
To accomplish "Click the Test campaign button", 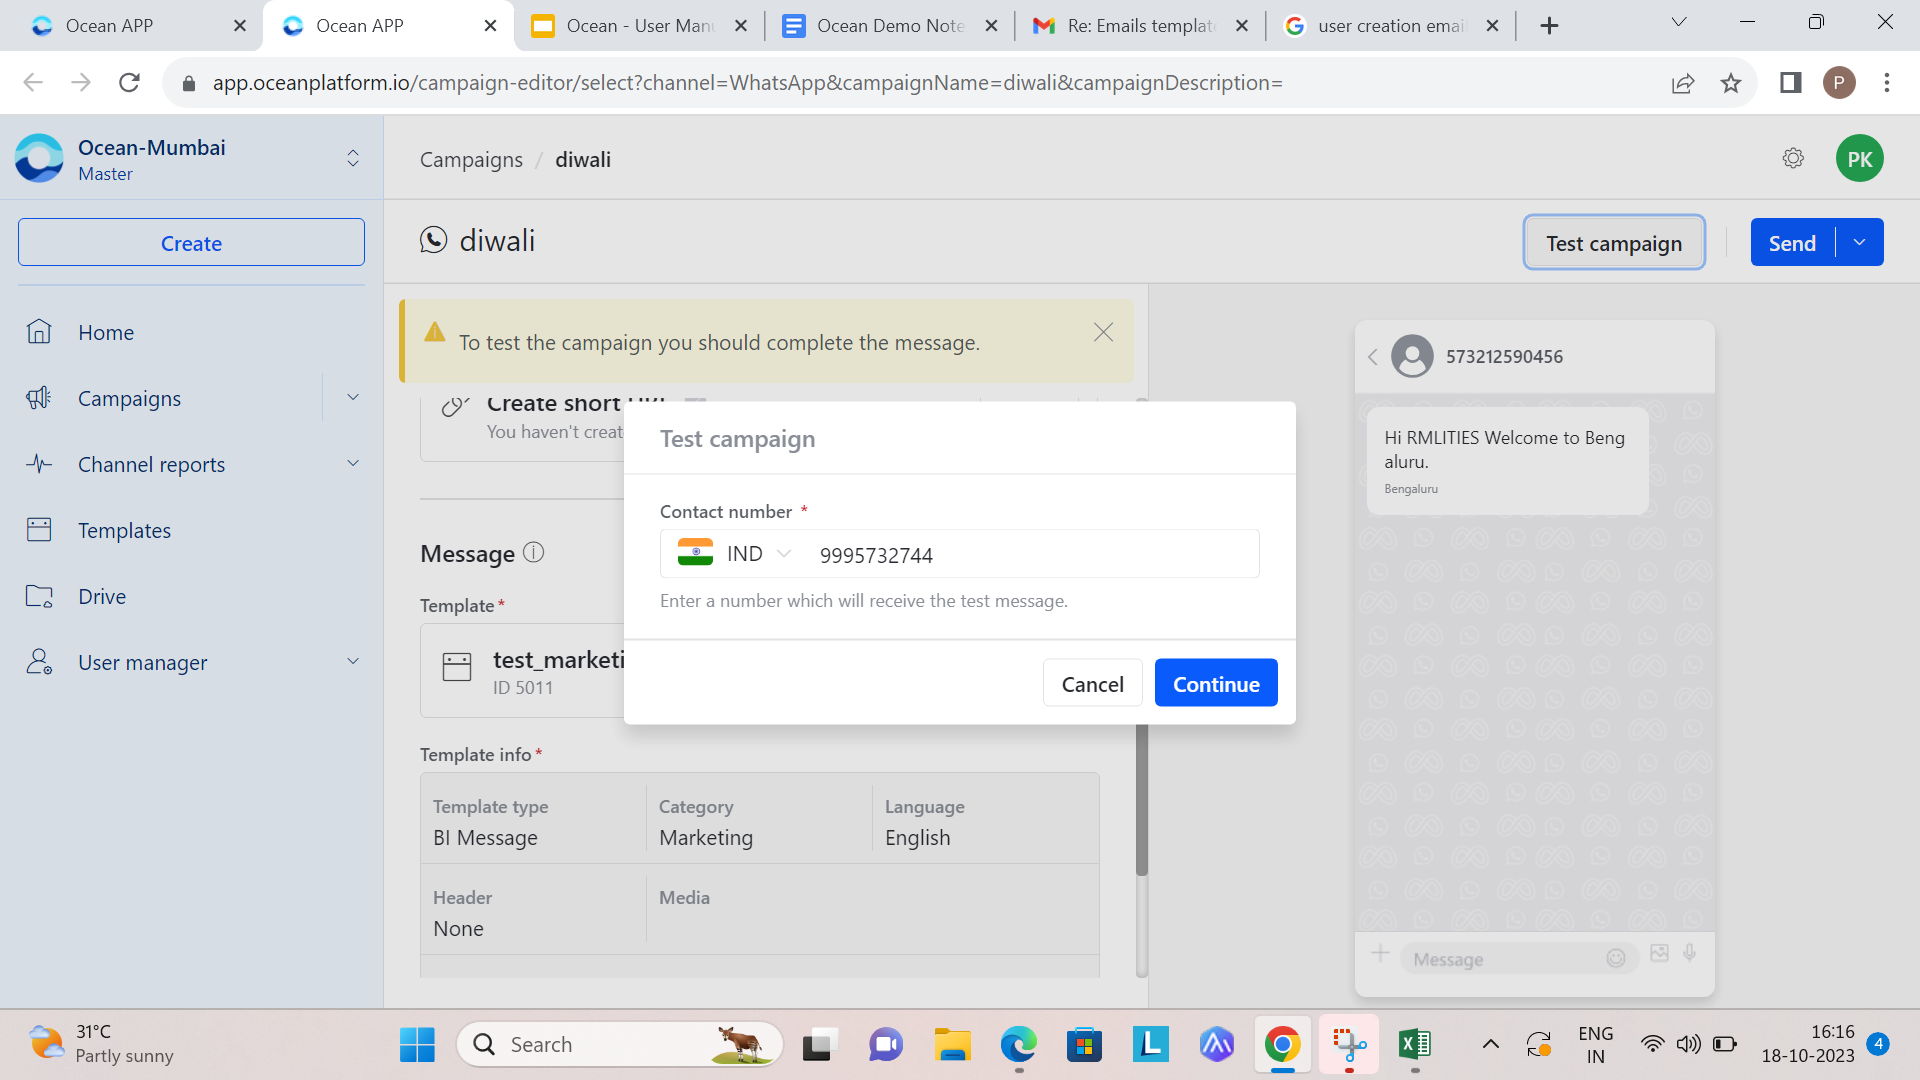I will (1614, 242).
